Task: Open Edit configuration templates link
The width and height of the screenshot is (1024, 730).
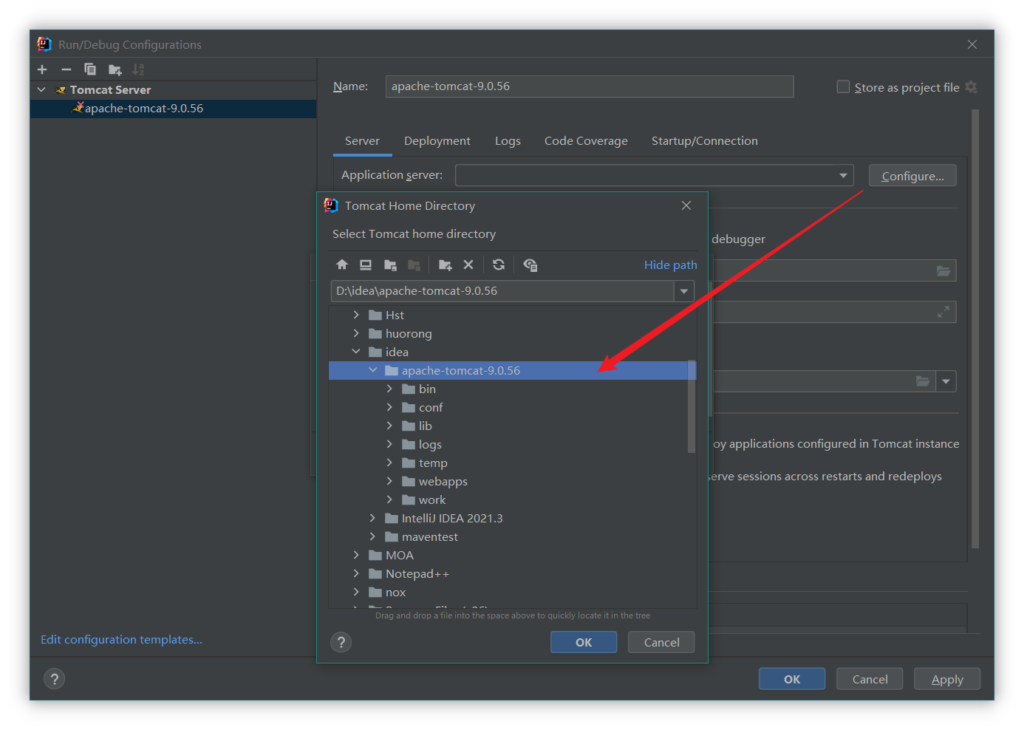Action: (121, 640)
